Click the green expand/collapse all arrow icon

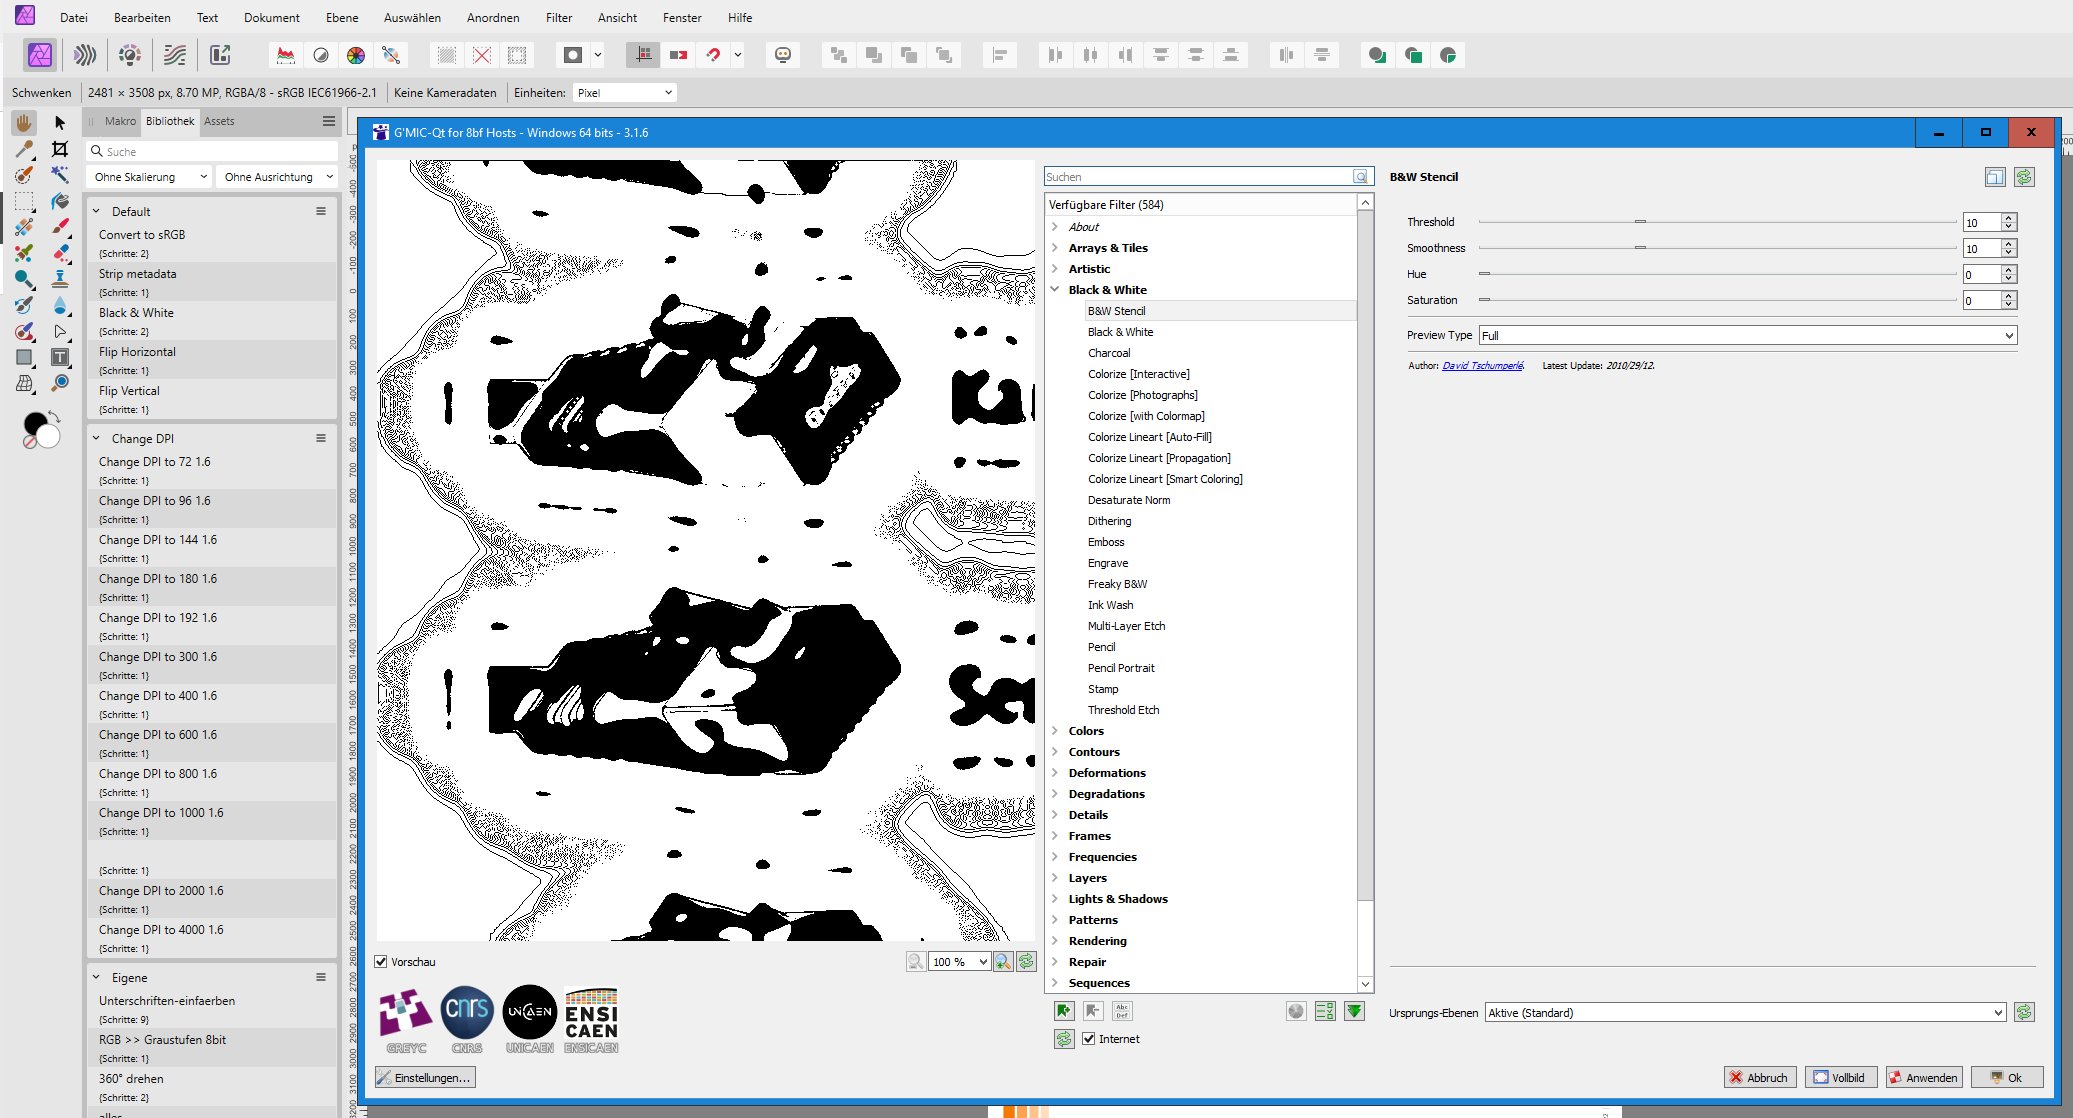[x=1354, y=1011]
